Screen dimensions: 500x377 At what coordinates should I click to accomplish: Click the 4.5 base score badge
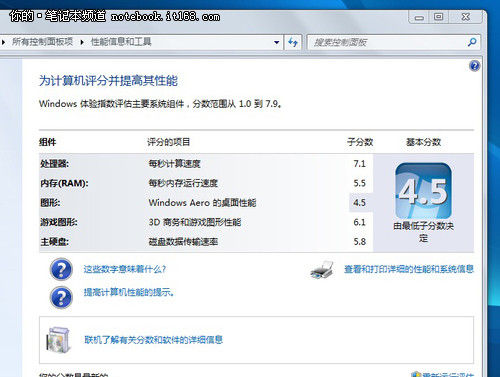(423, 191)
